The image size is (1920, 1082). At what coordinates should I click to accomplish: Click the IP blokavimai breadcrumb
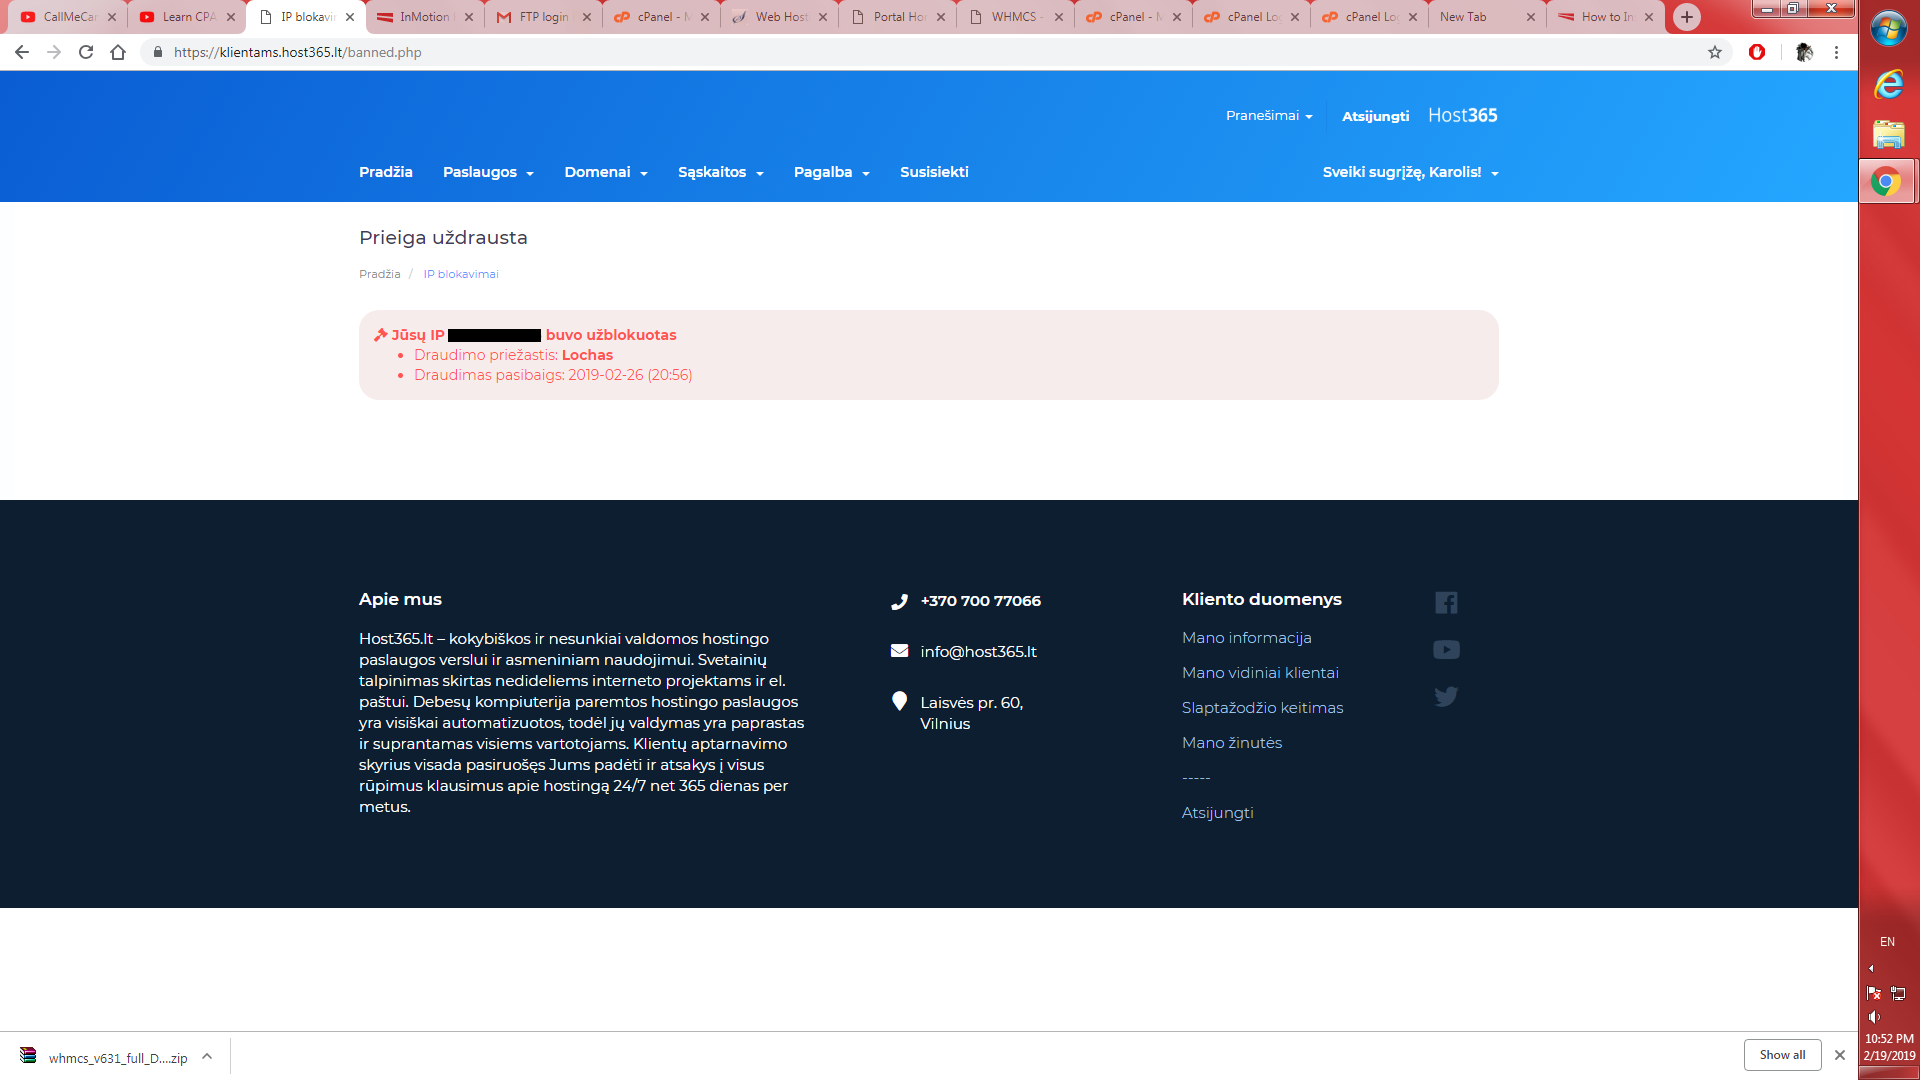pyautogui.click(x=461, y=274)
